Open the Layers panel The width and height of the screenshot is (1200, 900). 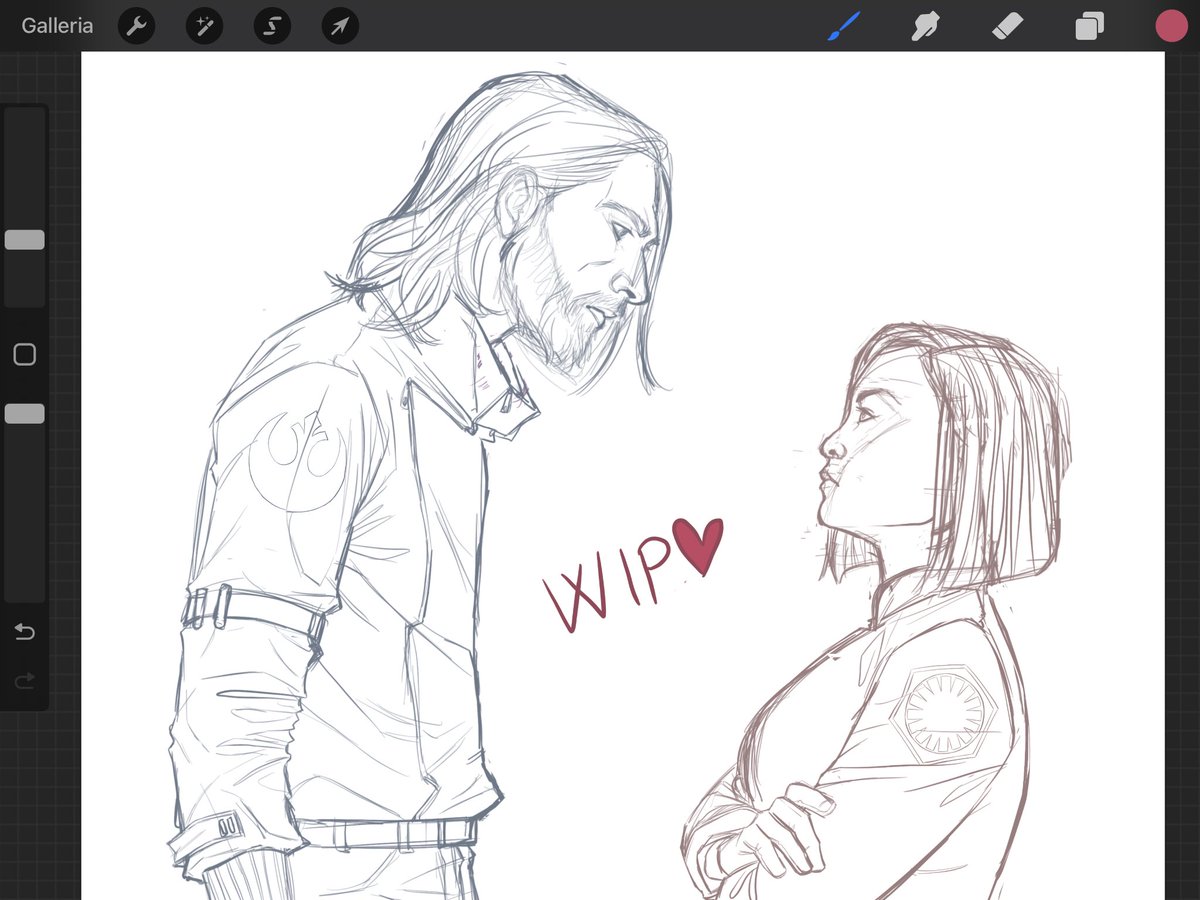pos(1089,26)
